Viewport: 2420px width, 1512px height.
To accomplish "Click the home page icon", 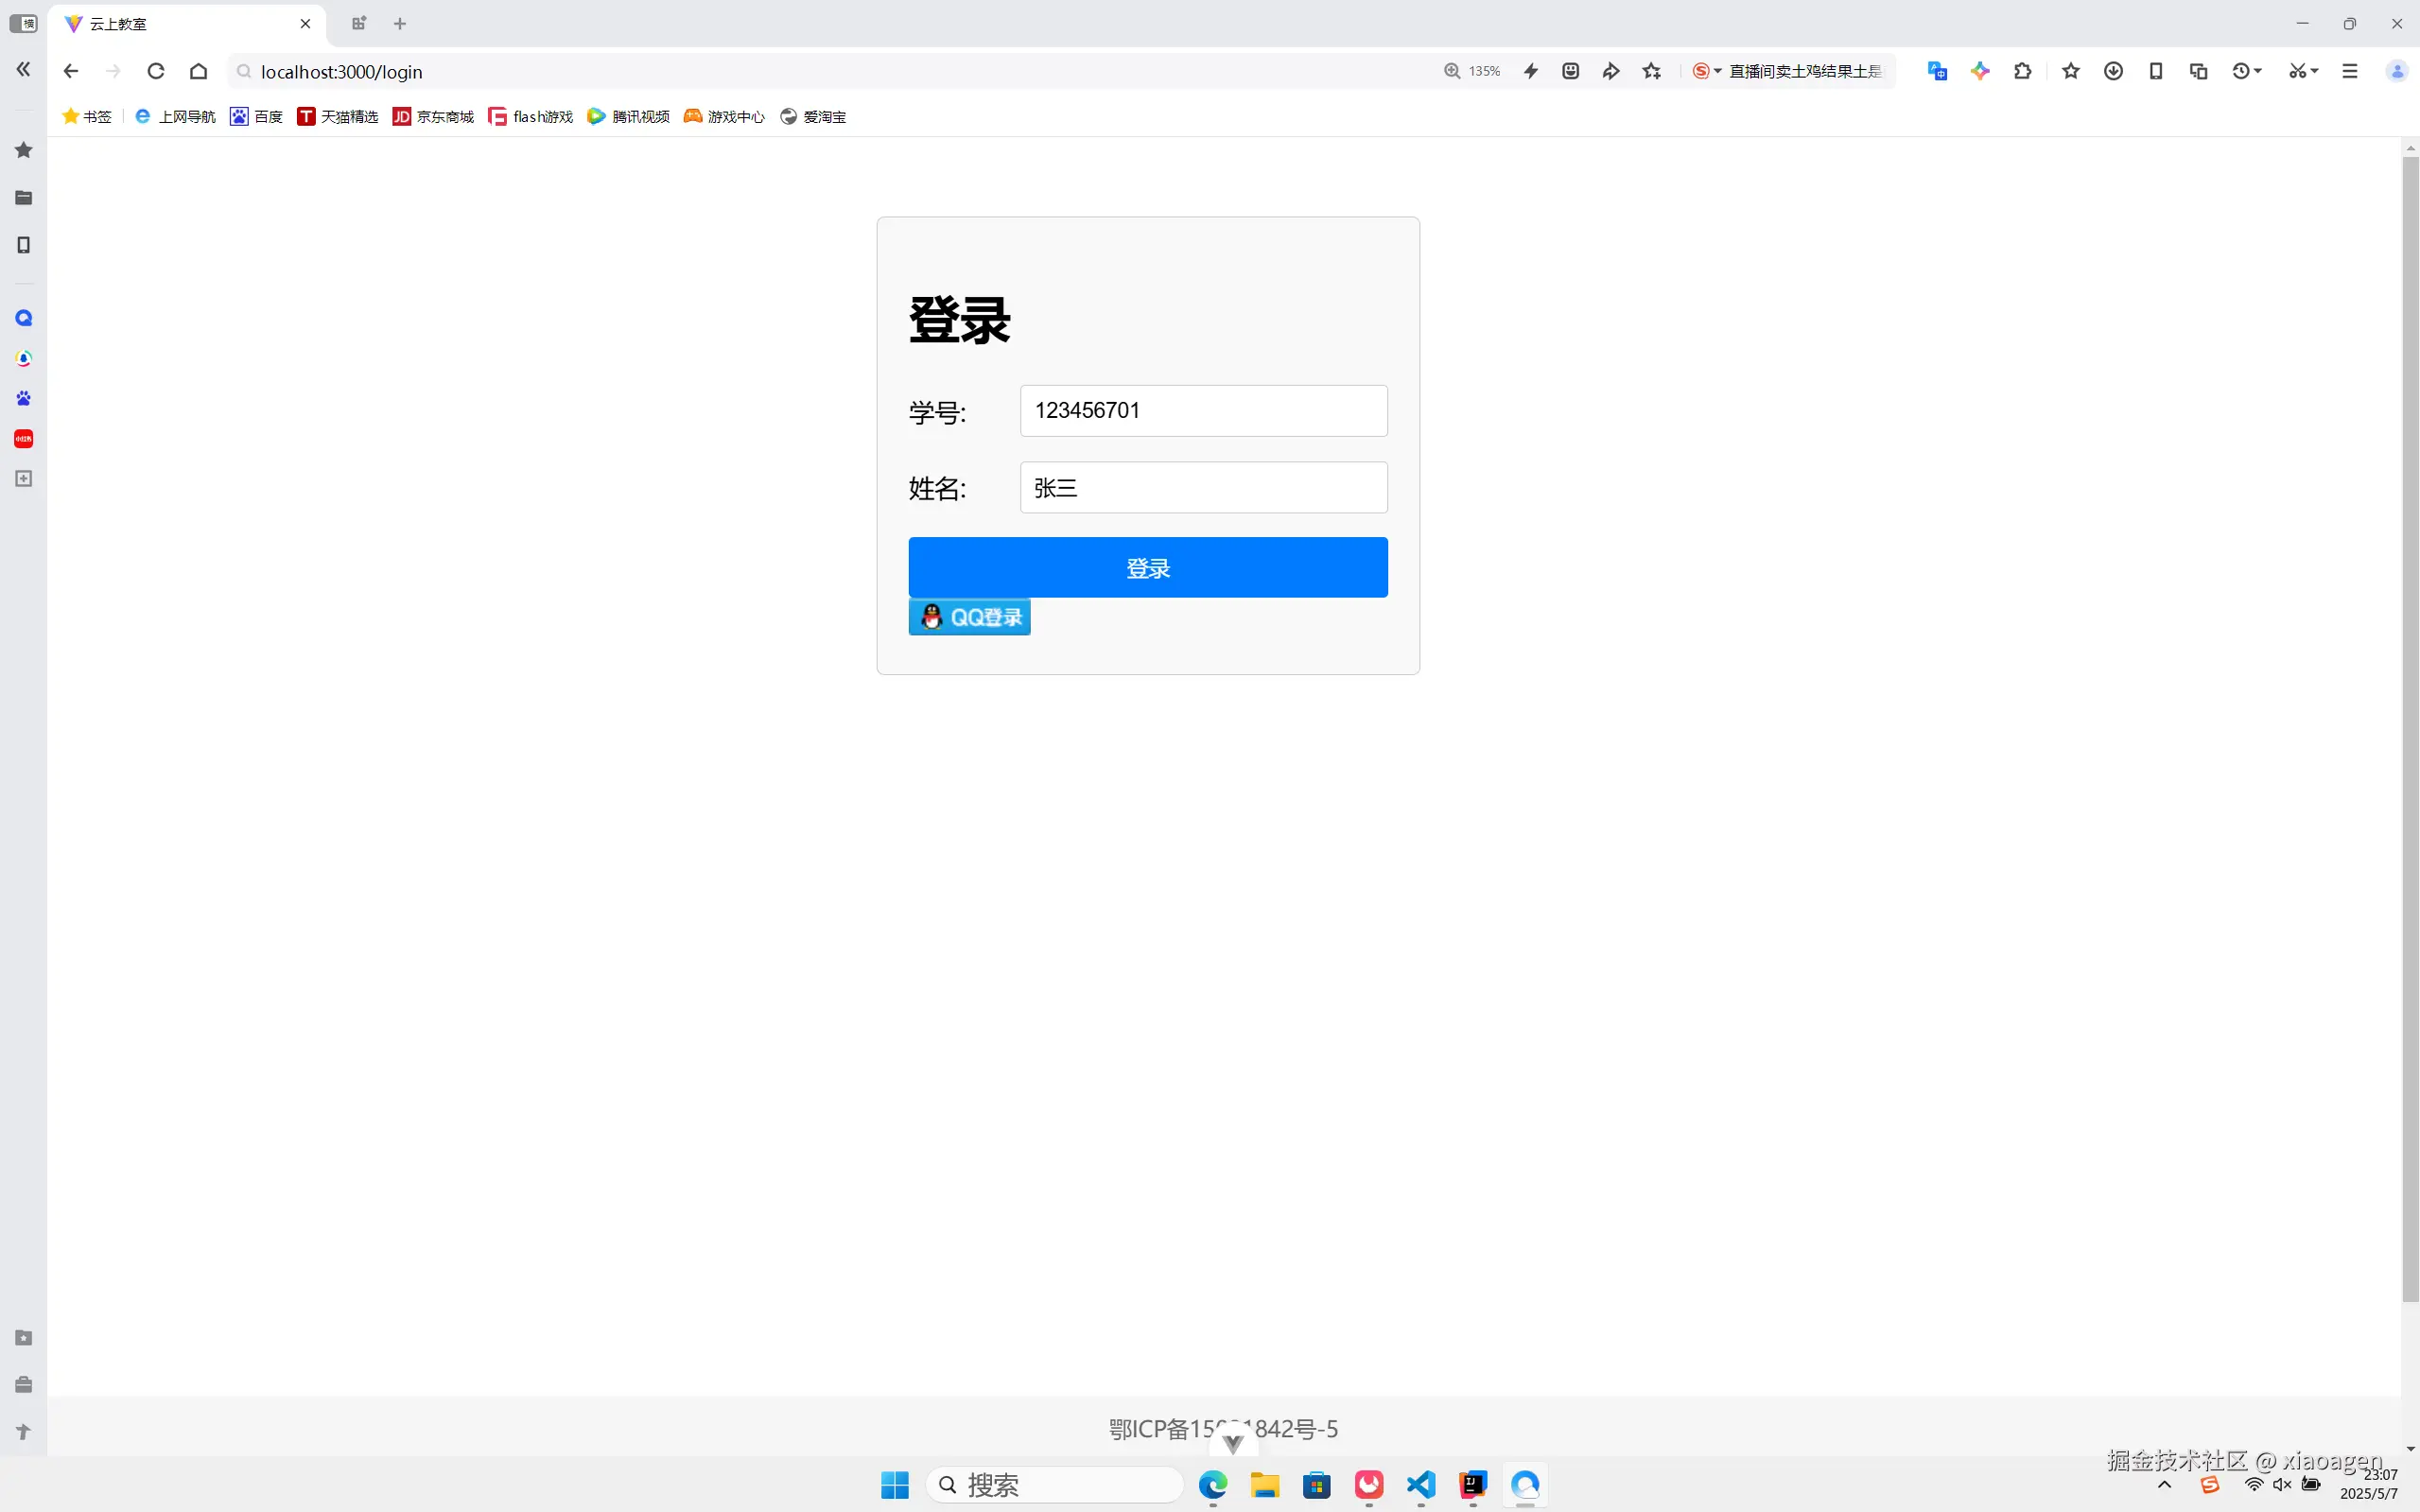I will click(198, 71).
